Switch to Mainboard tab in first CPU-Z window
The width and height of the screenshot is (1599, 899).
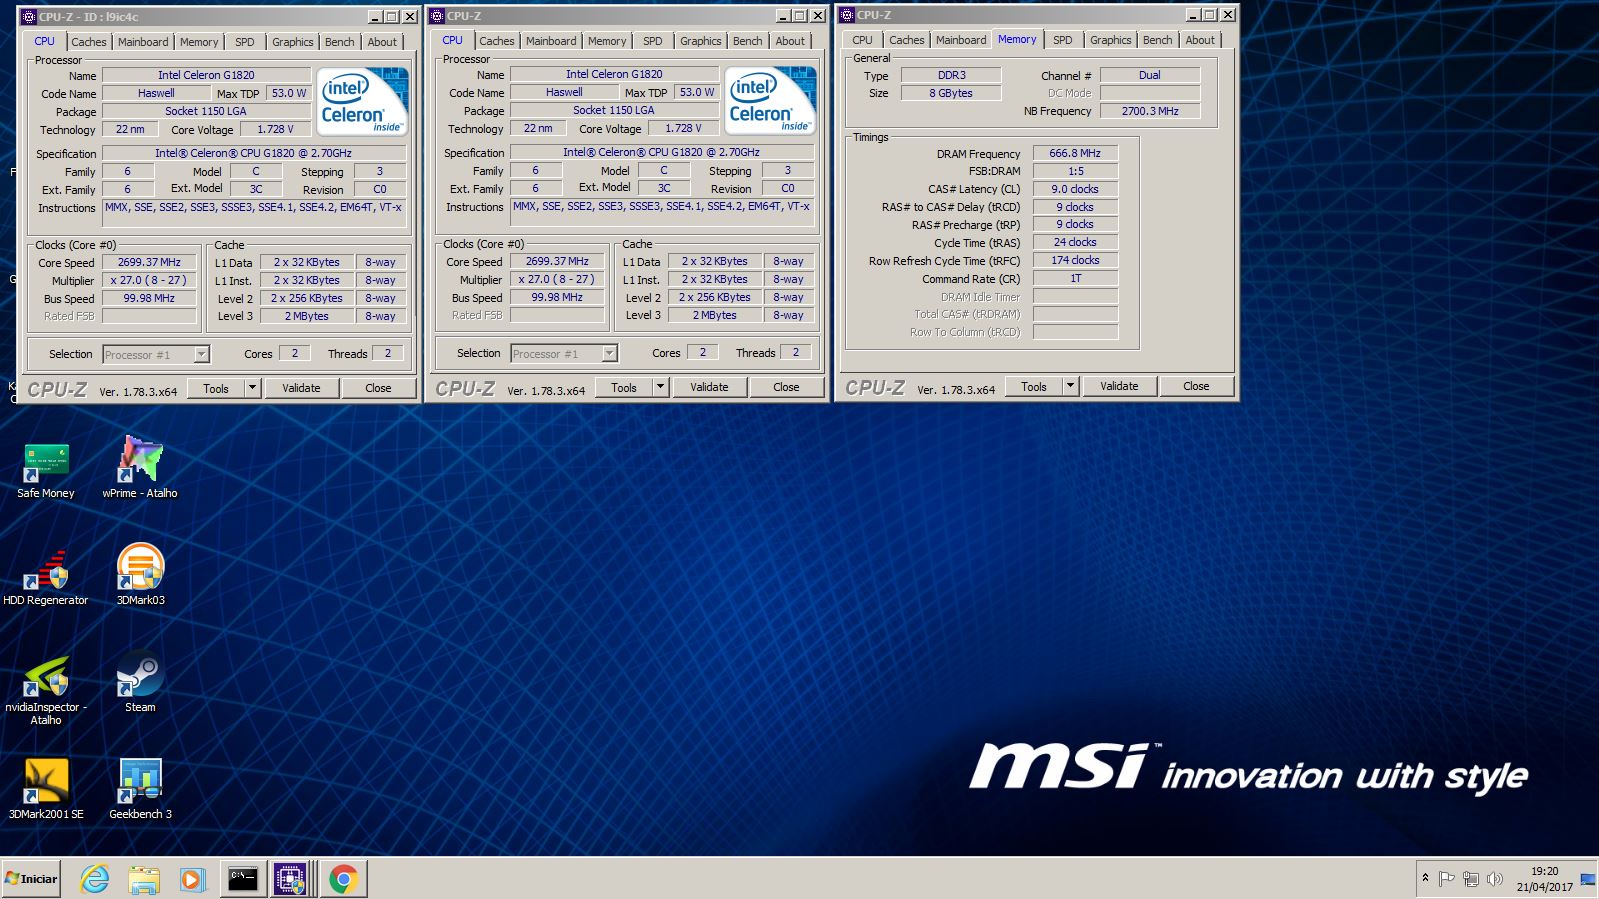(x=143, y=42)
